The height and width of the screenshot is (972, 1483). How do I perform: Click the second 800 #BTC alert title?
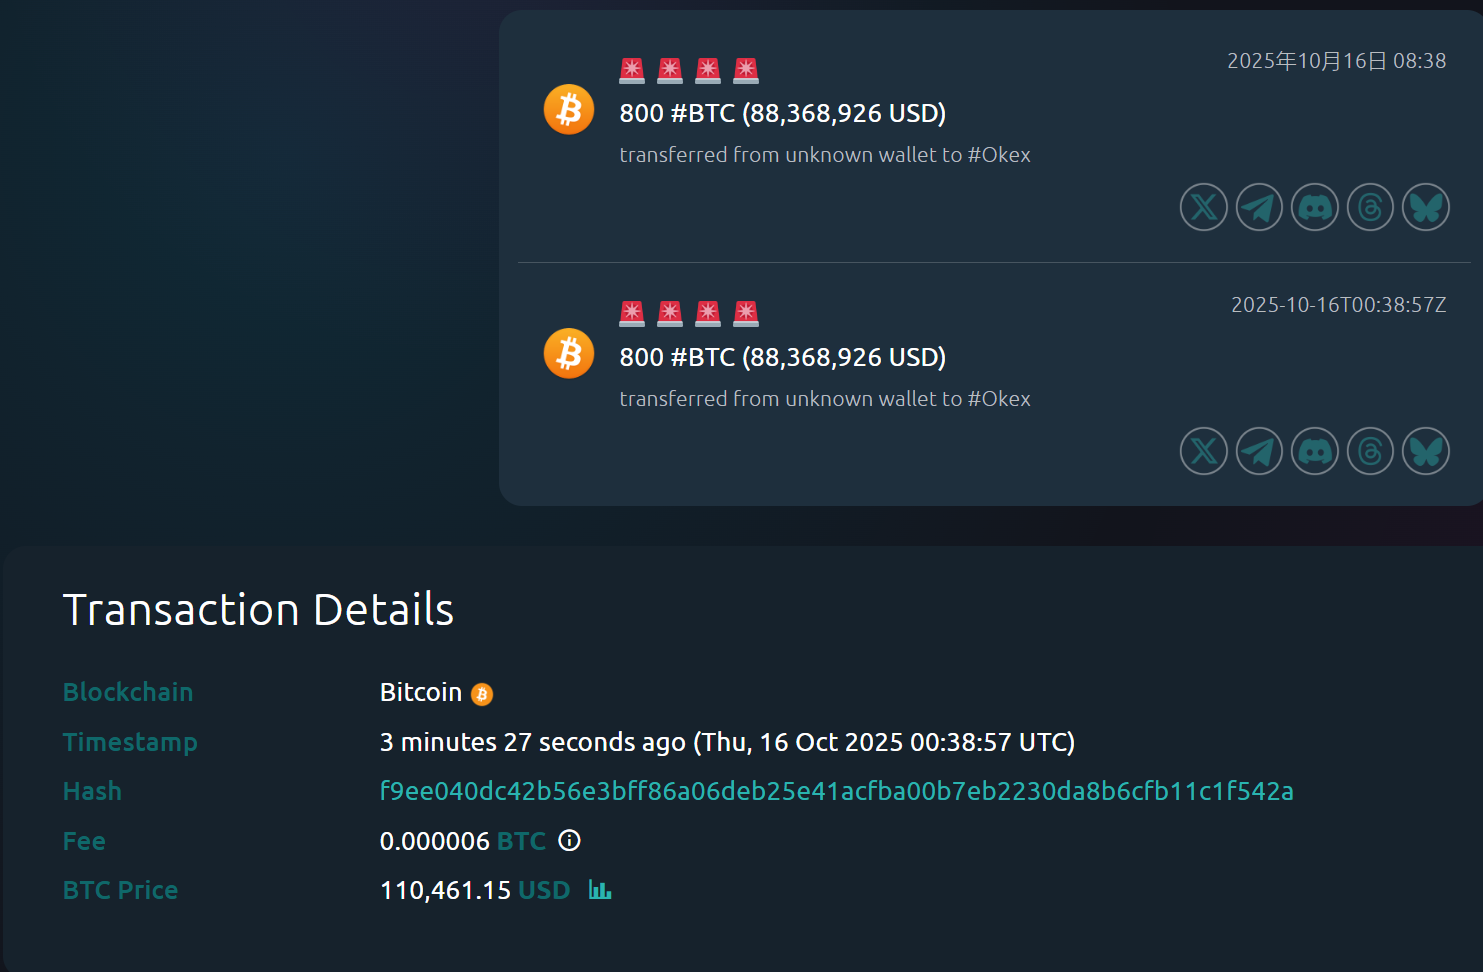[782, 357]
